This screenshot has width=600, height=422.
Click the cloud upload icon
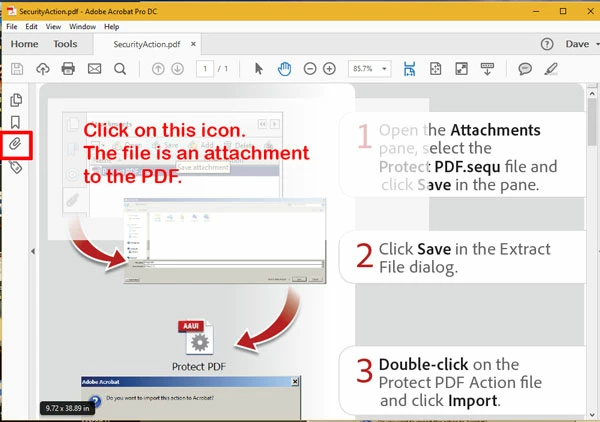click(x=43, y=69)
